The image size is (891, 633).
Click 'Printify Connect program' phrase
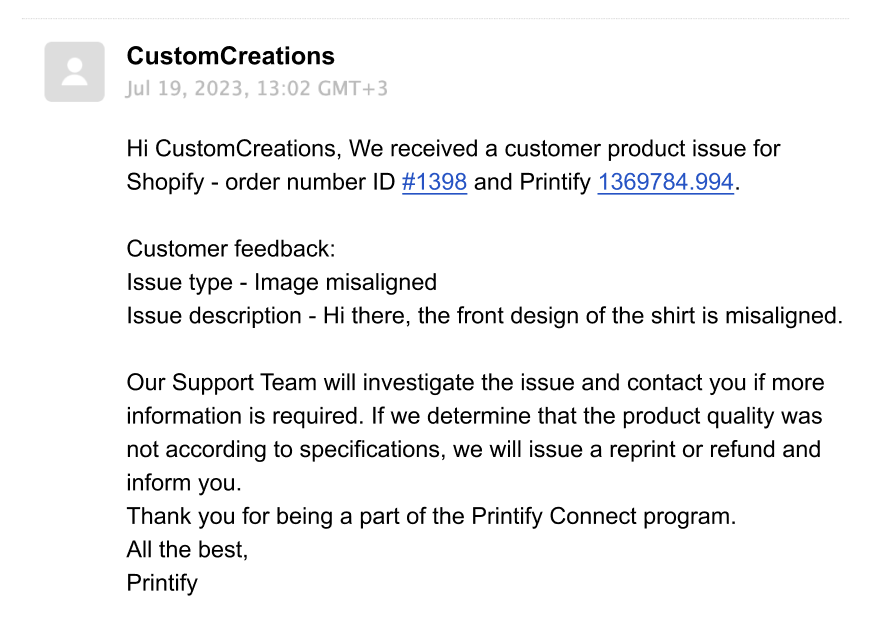click(x=603, y=517)
